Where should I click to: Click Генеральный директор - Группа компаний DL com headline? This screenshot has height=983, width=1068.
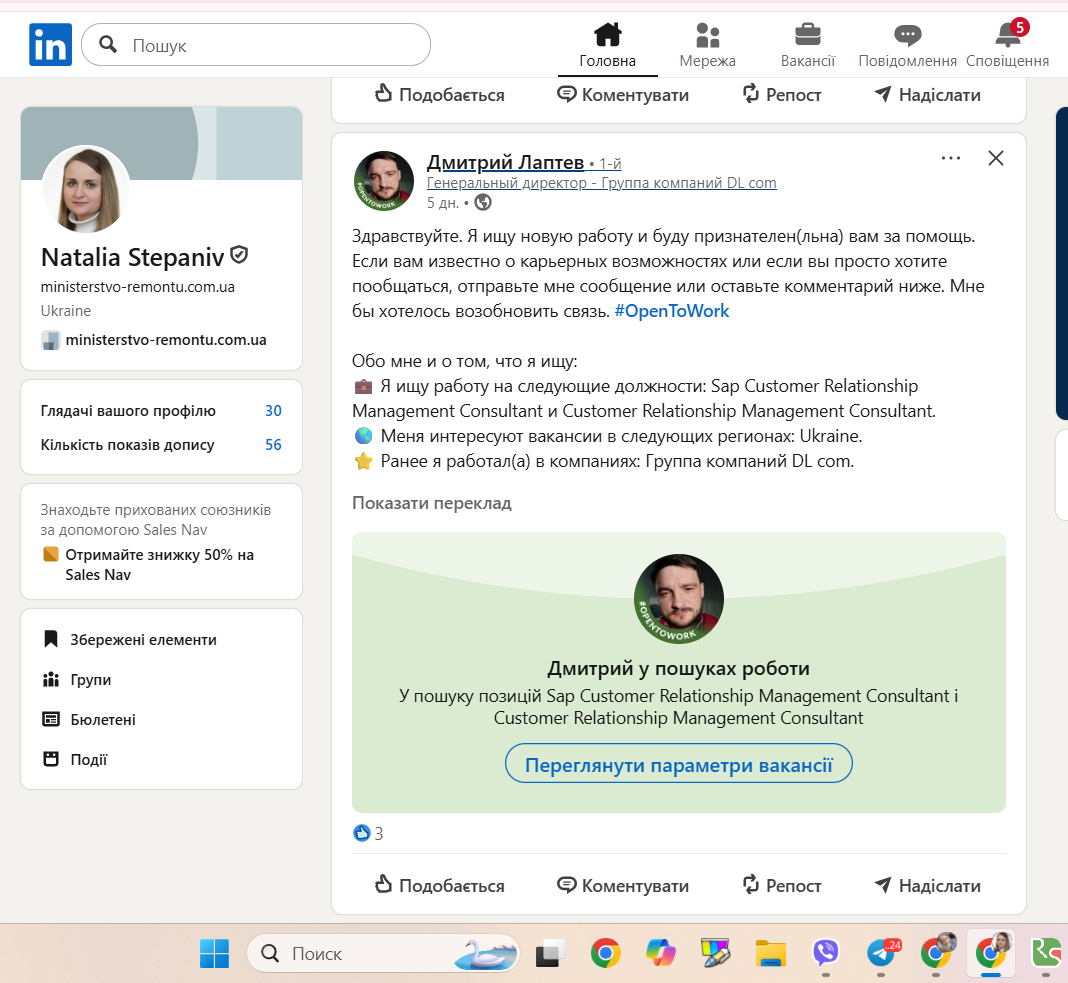[601, 183]
